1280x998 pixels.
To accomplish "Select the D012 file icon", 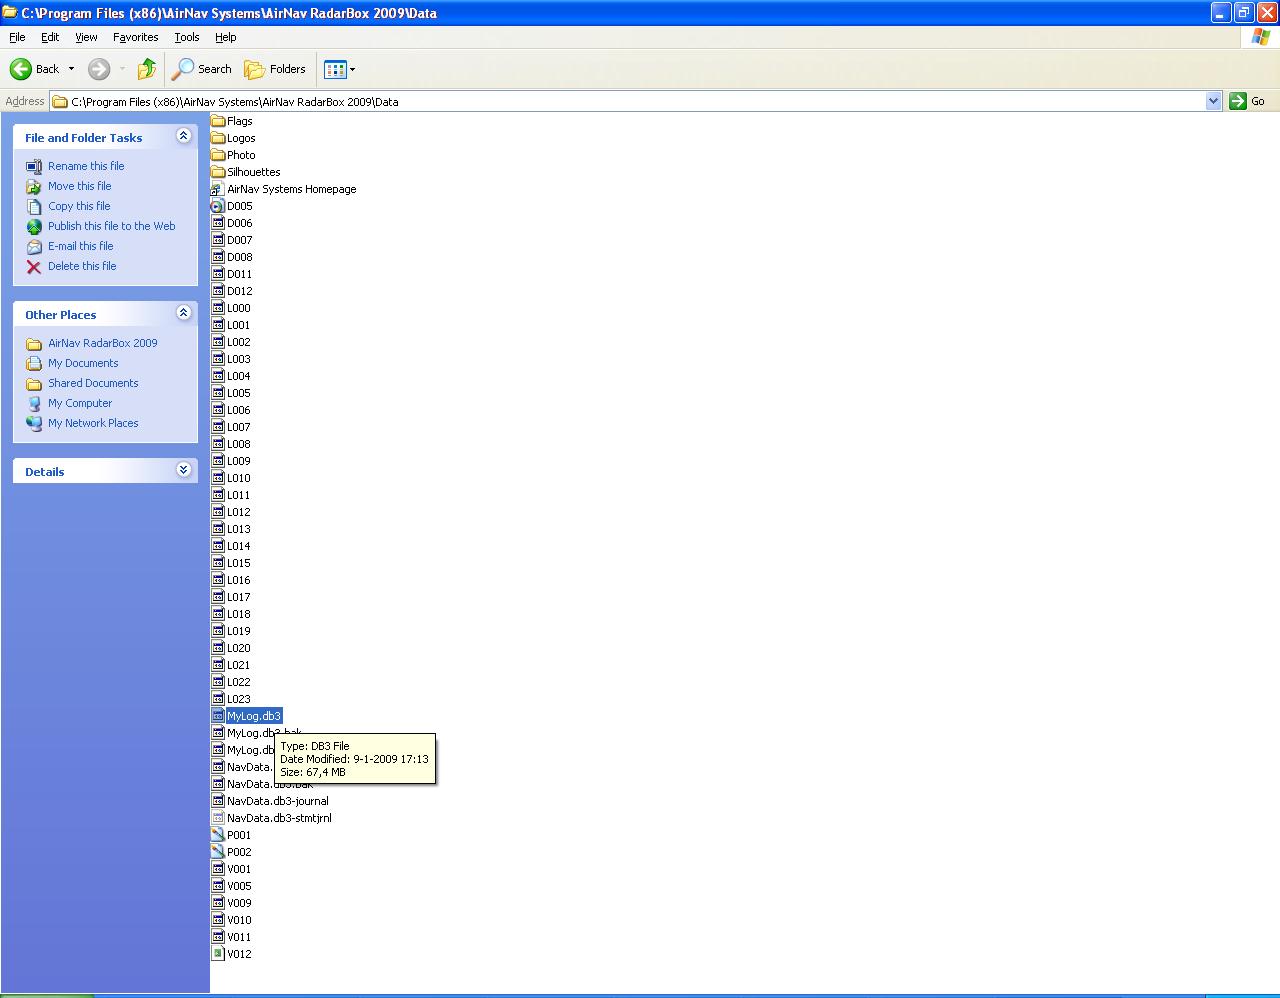I will coord(218,291).
